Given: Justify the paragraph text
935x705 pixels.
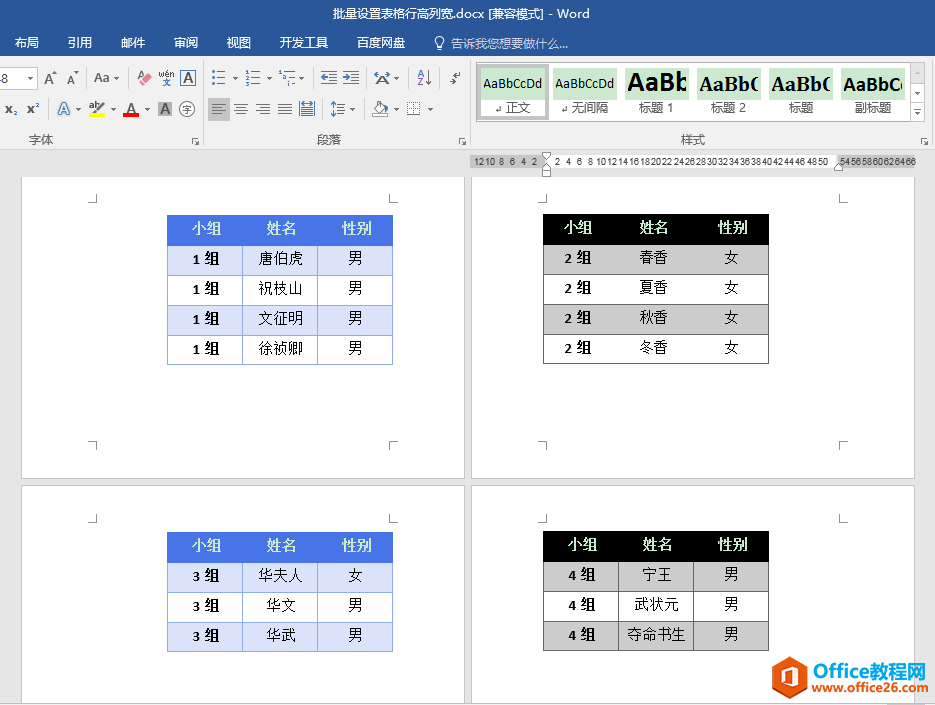Looking at the screenshot, I should 285,109.
